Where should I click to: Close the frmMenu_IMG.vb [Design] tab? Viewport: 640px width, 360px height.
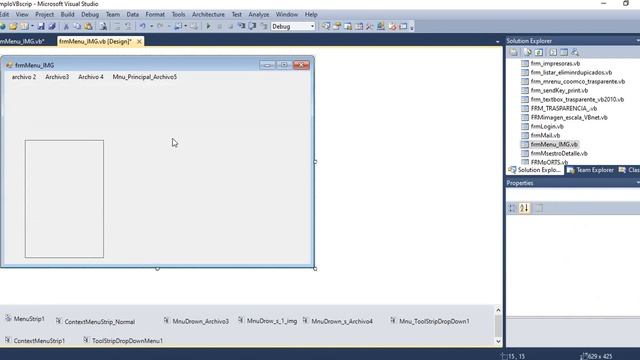pyautogui.click(x=140, y=42)
